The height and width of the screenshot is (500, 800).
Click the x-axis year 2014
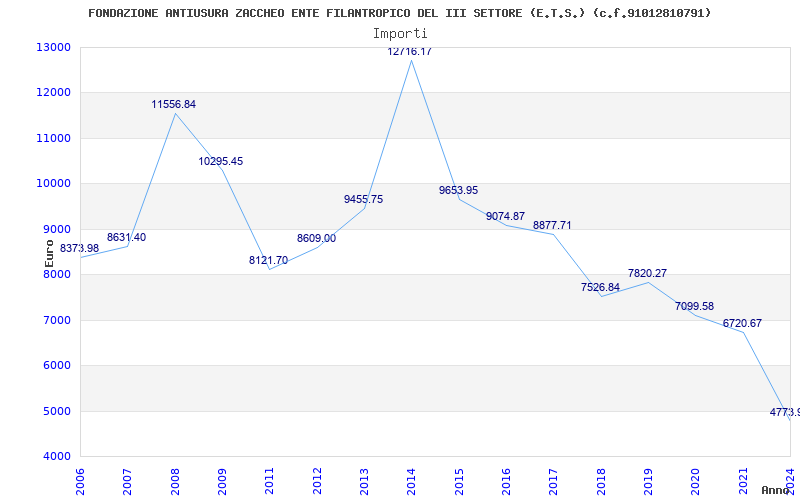click(412, 481)
